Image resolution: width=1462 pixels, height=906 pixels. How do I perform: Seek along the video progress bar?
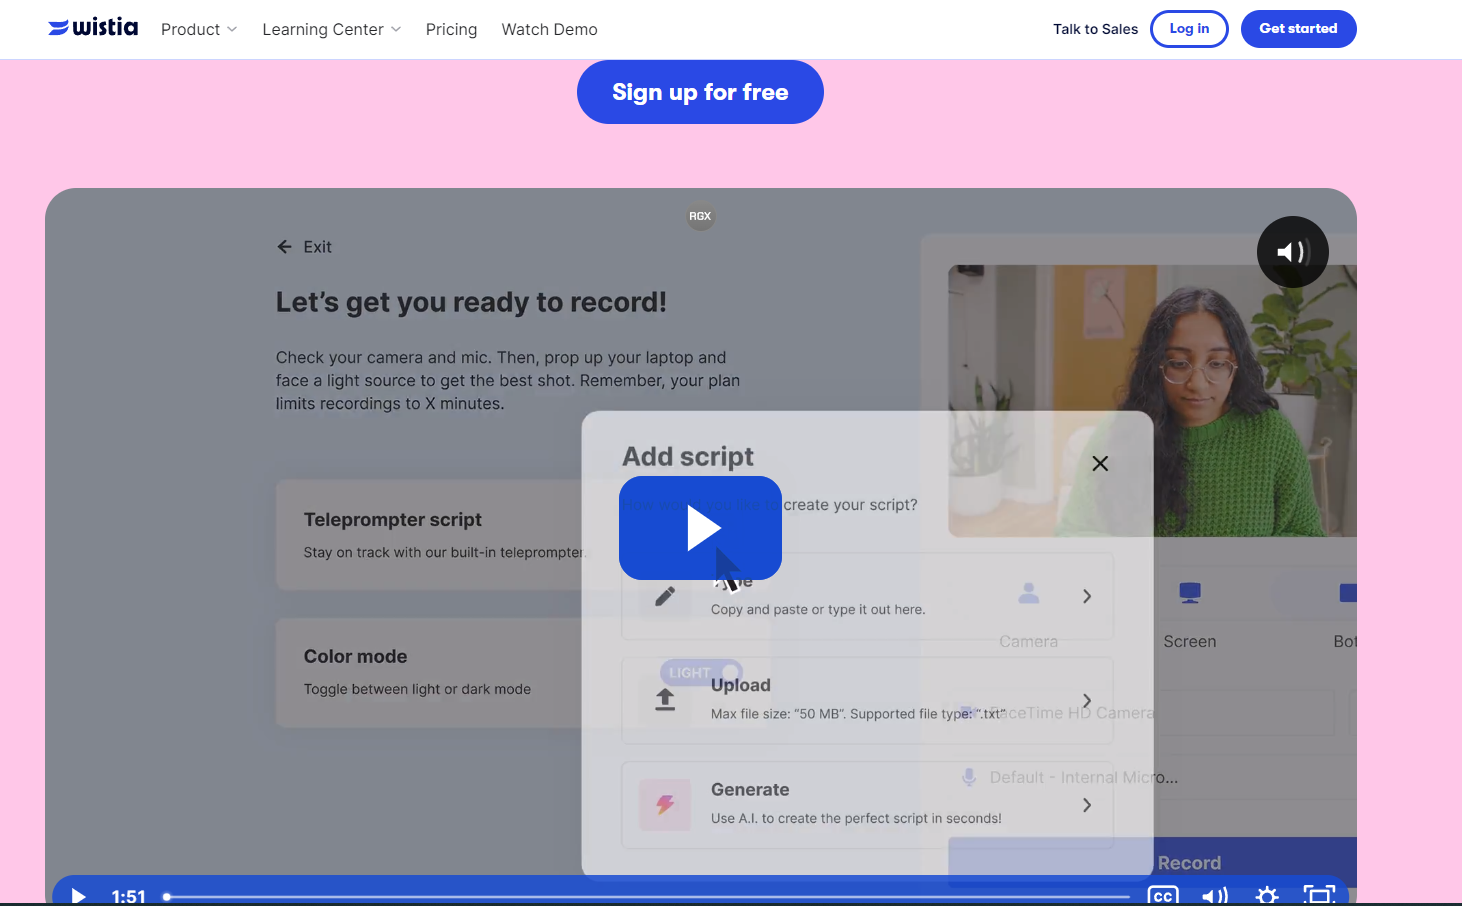tap(646, 897)
